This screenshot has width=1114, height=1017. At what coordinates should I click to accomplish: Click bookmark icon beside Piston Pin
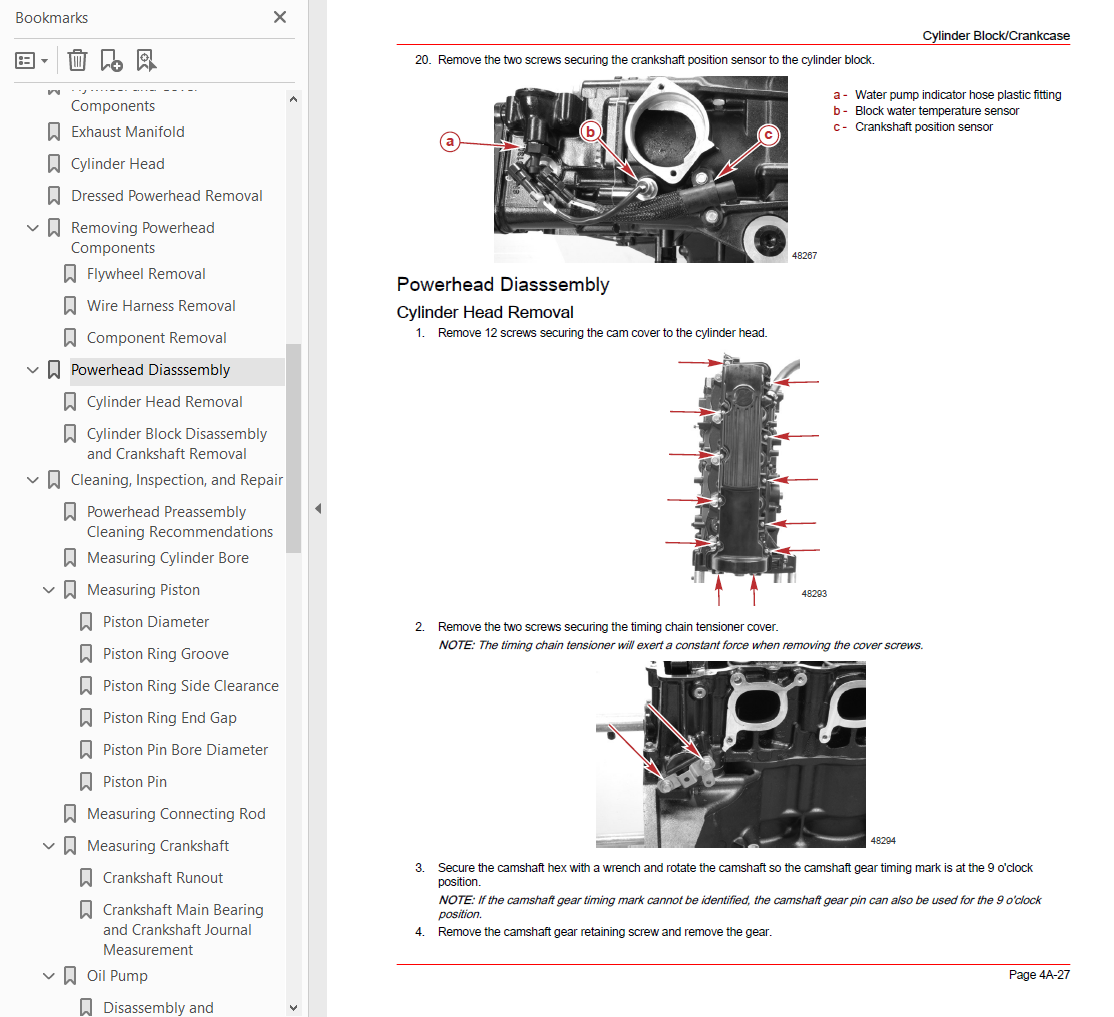pos(86,782)
